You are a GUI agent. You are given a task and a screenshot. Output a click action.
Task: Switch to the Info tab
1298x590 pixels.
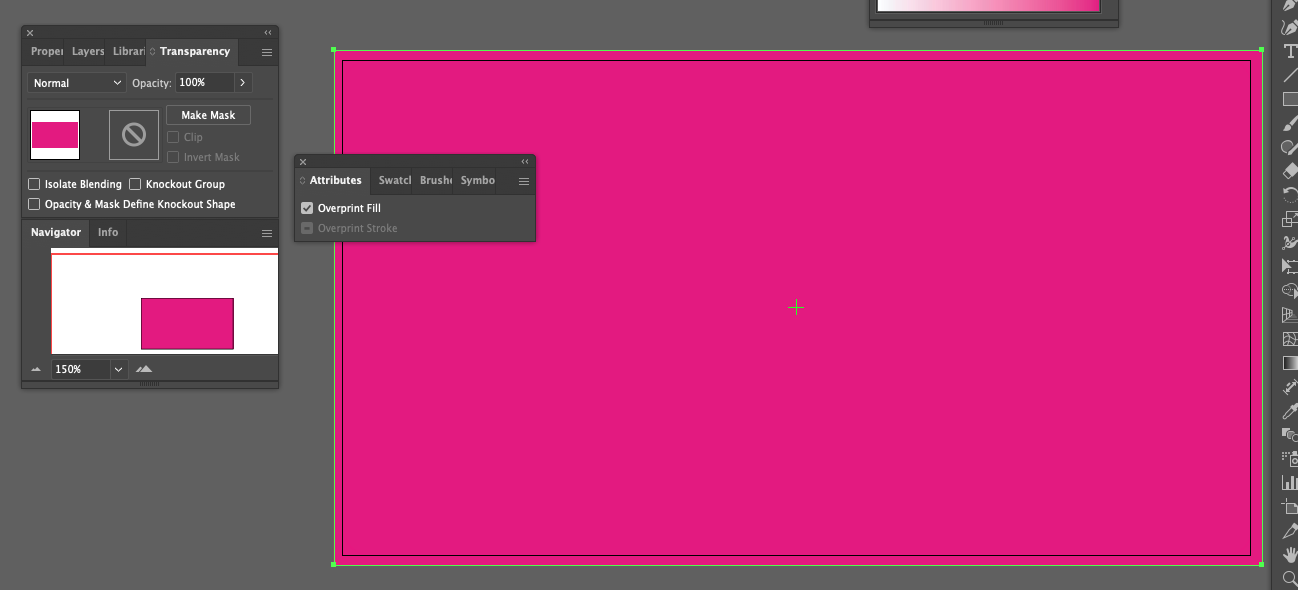point(108,232)
